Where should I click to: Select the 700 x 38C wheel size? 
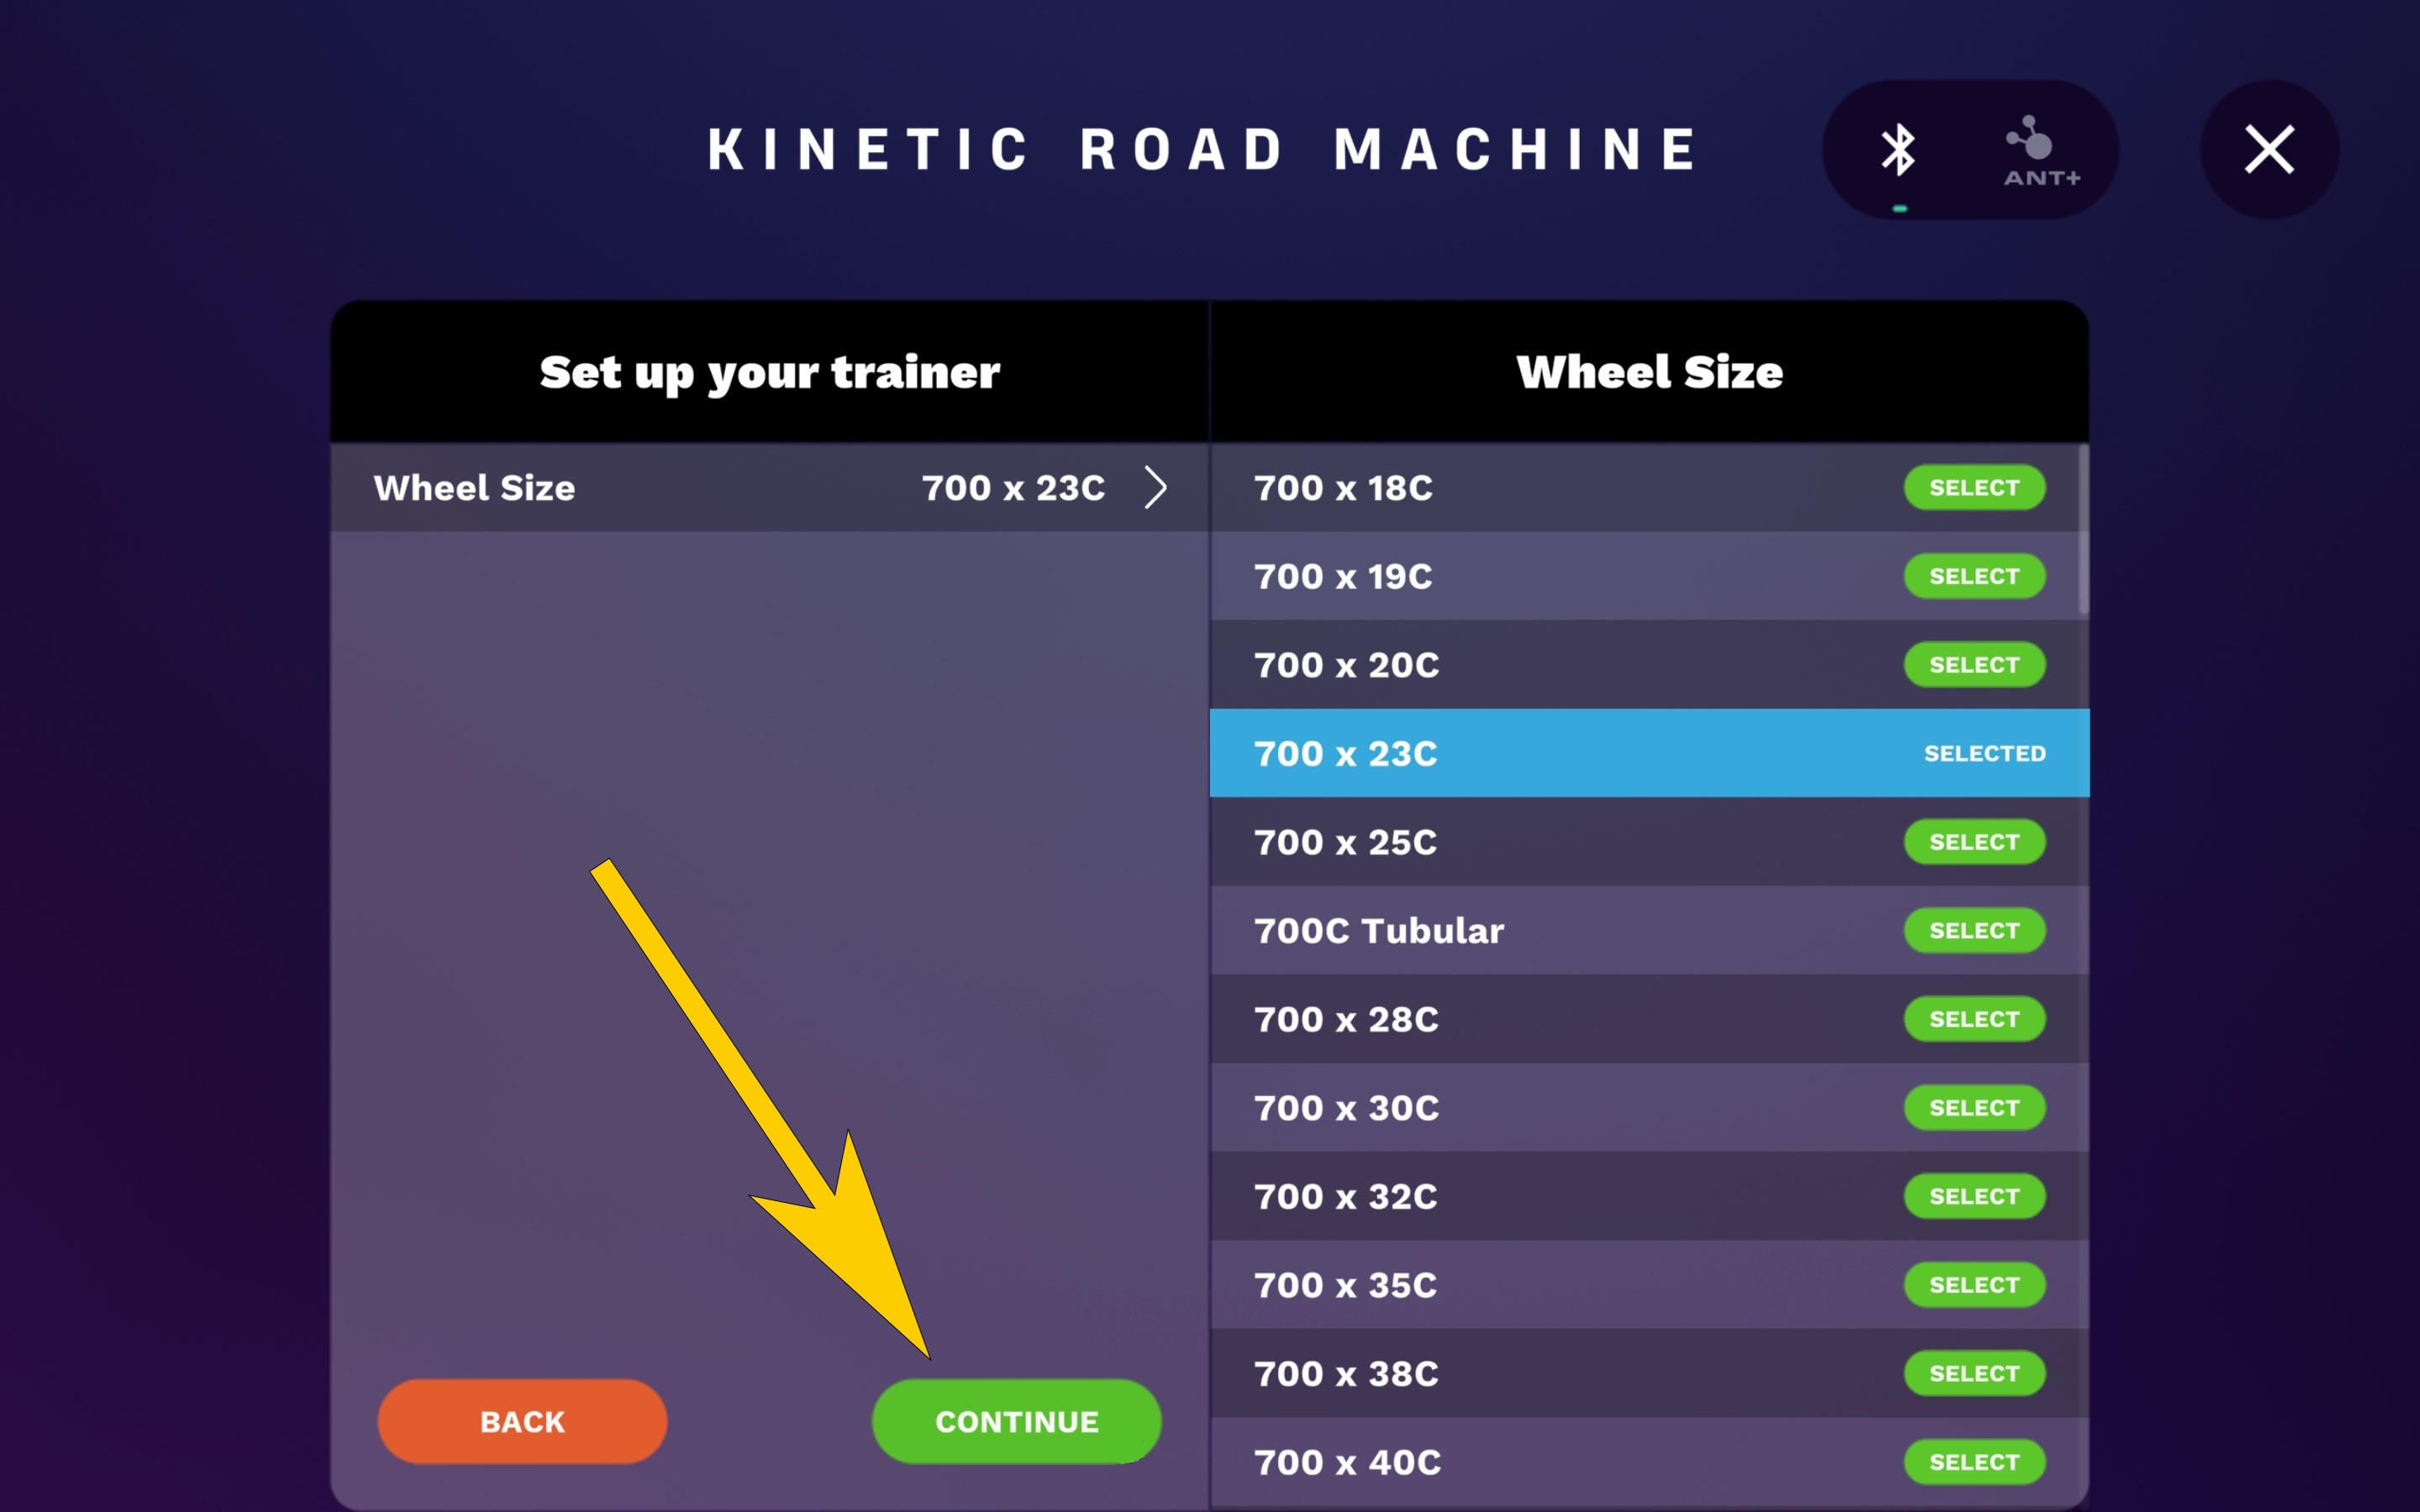(x=1973, y=1374)
